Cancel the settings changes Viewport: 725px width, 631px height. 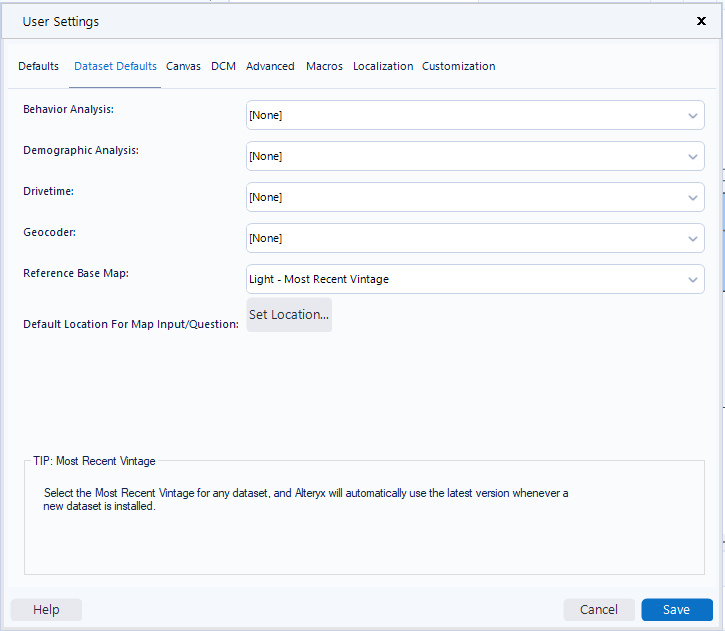(x=599, y=610)
